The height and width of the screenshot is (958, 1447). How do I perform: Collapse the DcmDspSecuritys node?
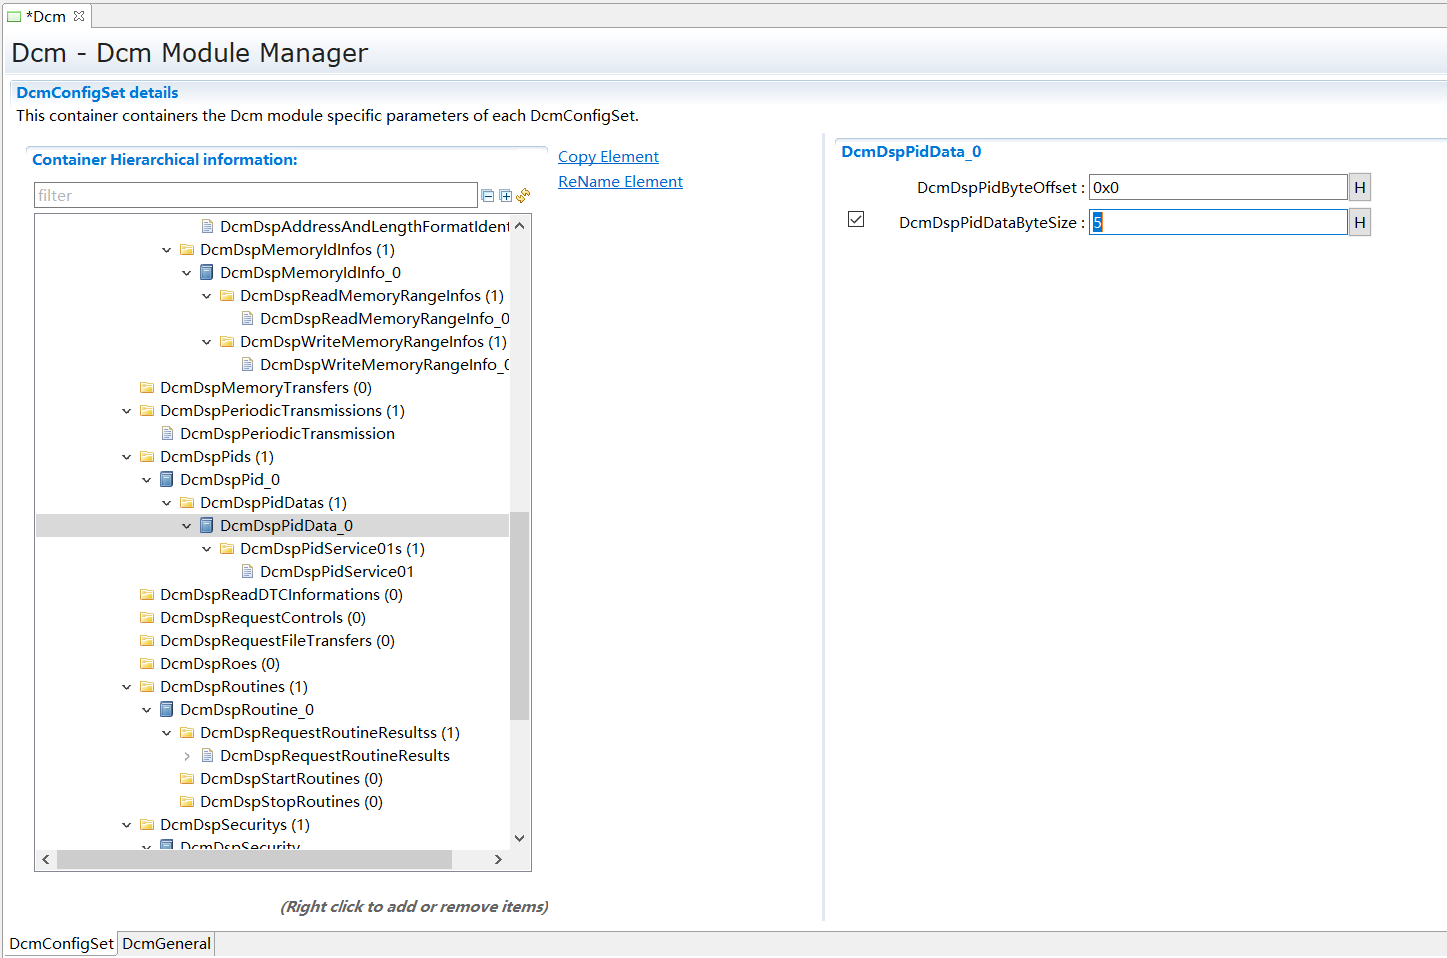[127, 825]
